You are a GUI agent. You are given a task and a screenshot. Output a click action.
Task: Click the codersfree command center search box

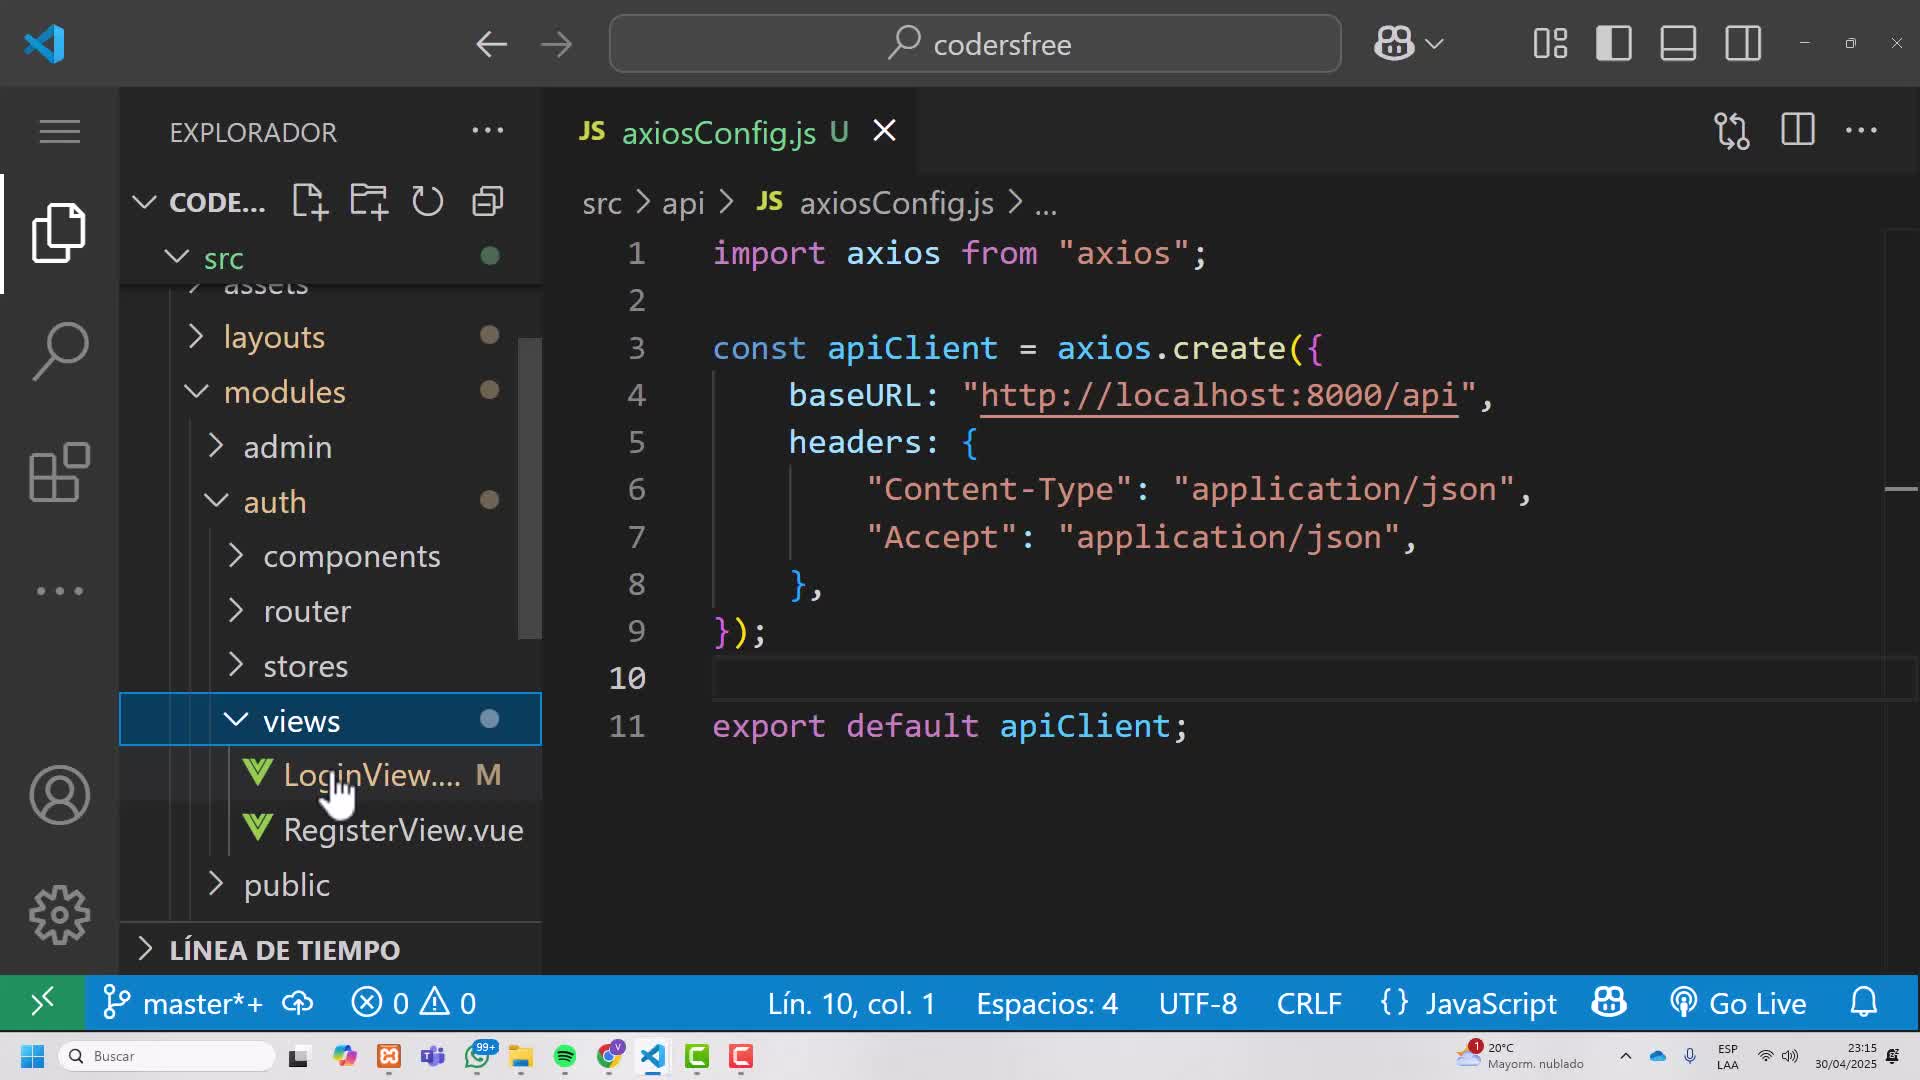point(975,44)
